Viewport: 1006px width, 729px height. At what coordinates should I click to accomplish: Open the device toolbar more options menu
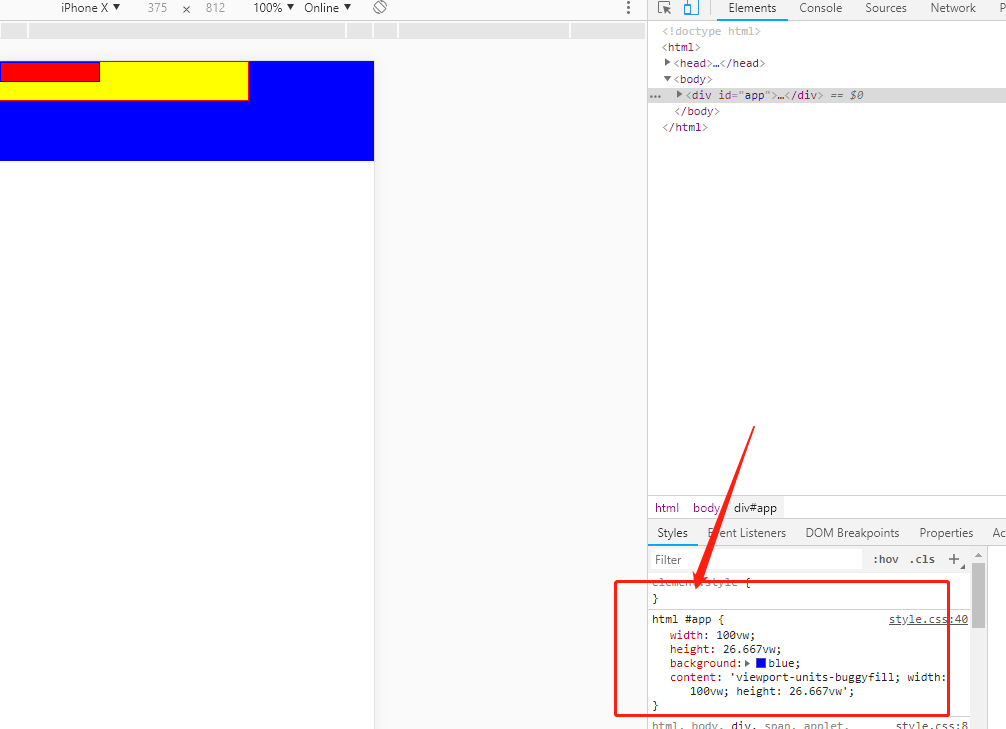tap(628, 8)
